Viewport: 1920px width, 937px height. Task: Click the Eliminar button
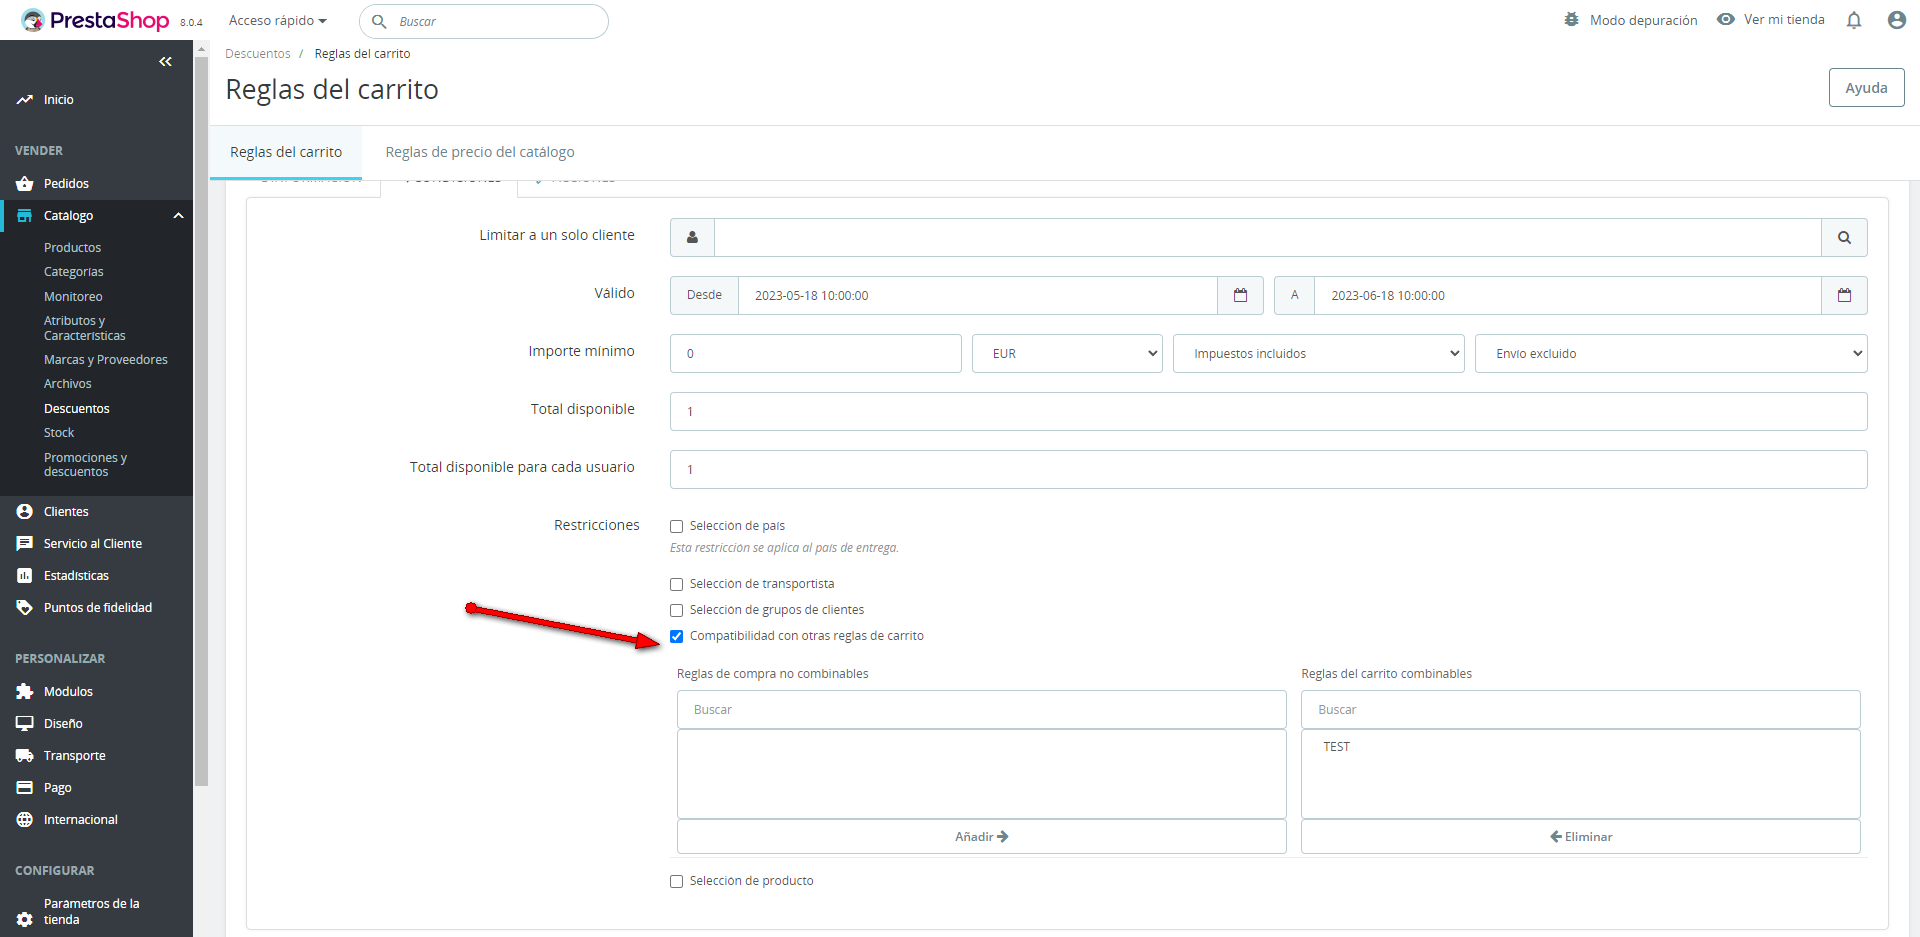click(1580, 837)
